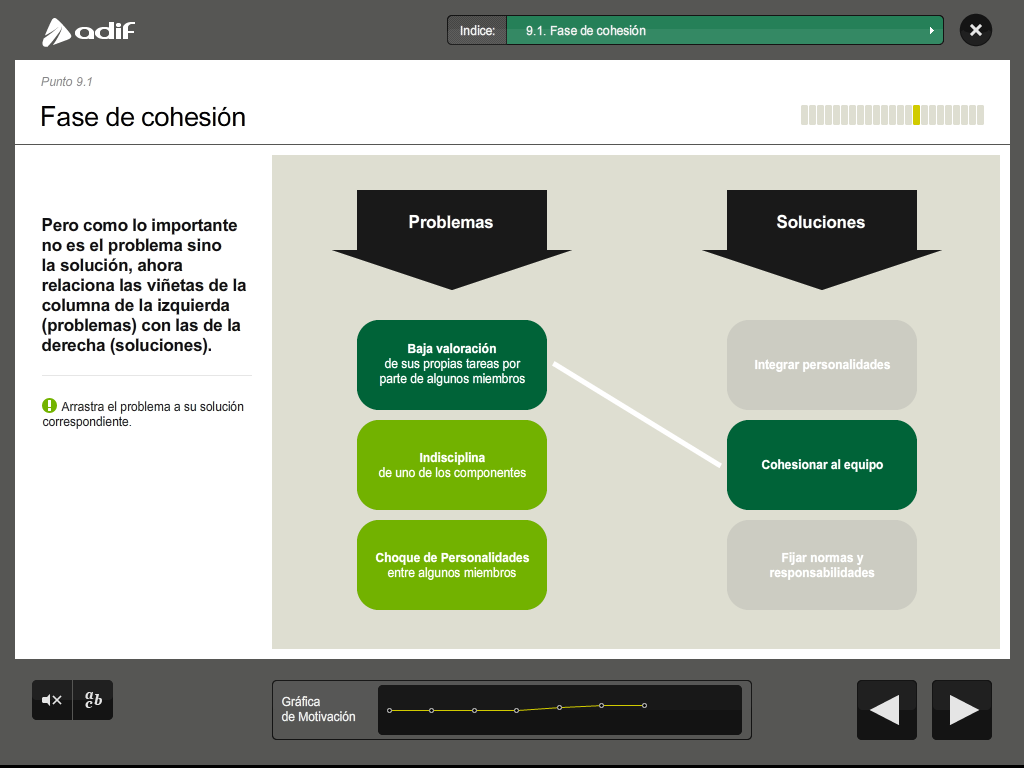Screen dimensions: 1024x768
Task: Select the 'Choque de Personalidades' problem card
Action: click(452, 565)
